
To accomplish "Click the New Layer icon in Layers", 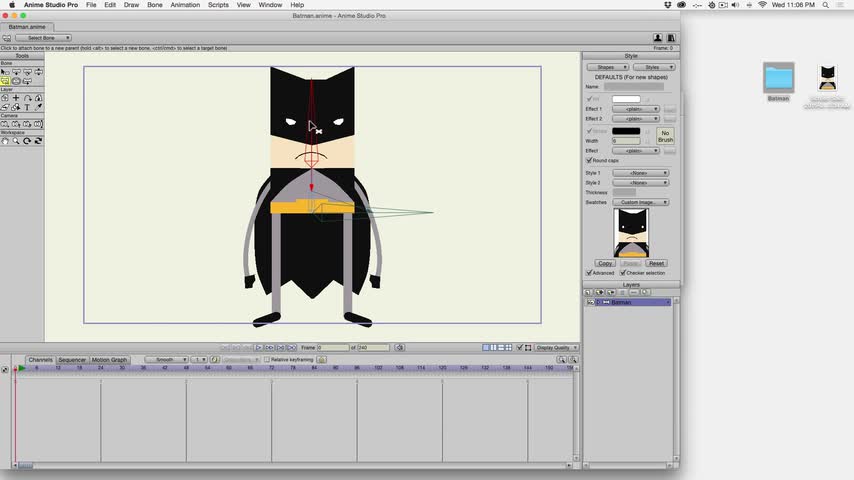I will (x=588, y=293).
